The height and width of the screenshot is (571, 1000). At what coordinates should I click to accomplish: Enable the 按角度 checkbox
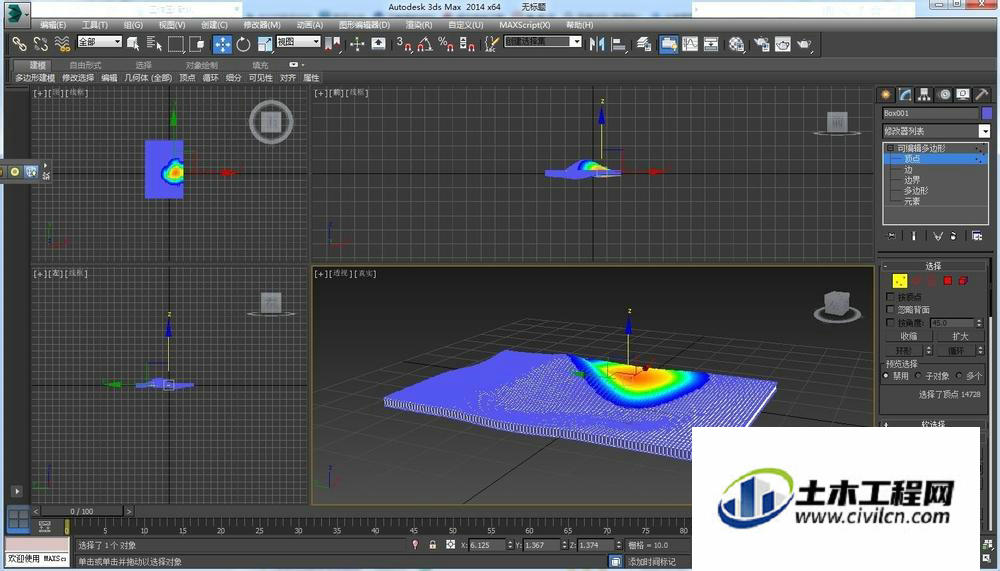tap(890, 323)
